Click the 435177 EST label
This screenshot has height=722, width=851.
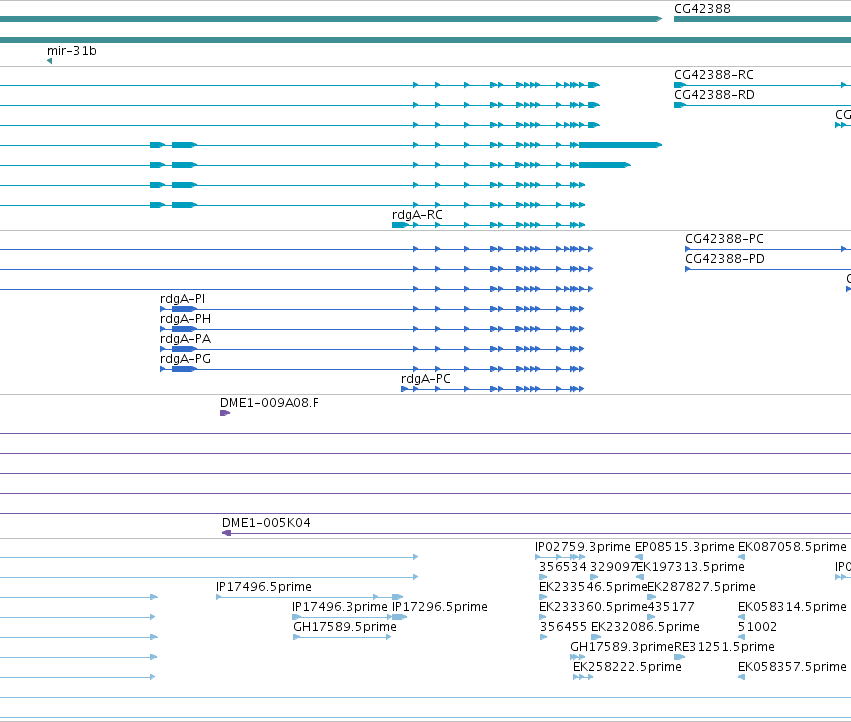(671, 607)
